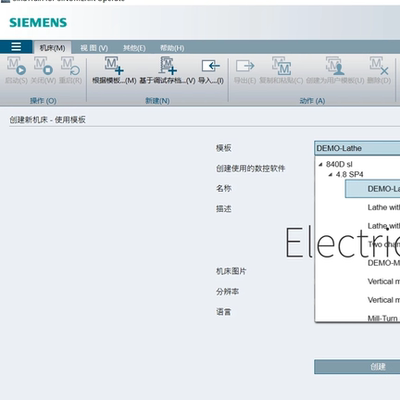Click the 新建(N) group label

pyautogui.click(x=157, y=101)
